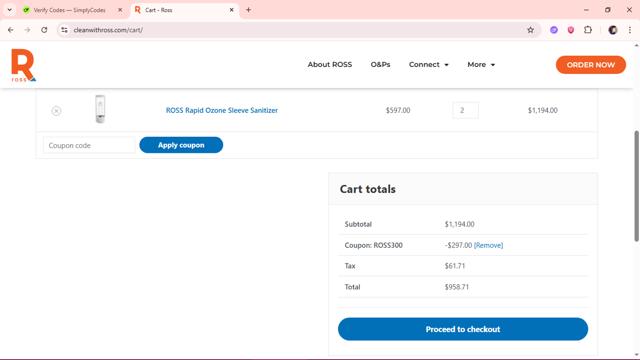This screenshot has width=640, height=360.
Task: Click Apply coupon button
Action: 181,145
